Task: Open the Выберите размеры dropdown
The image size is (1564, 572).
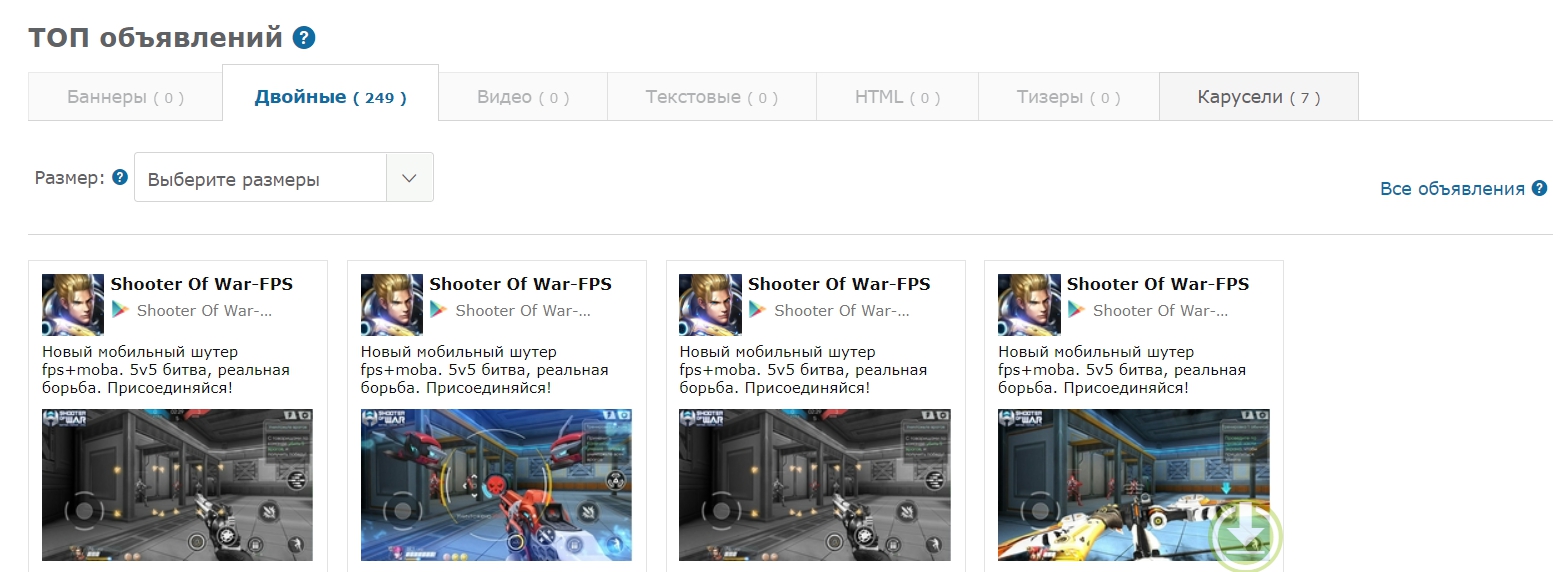Action: coord(284,177)
